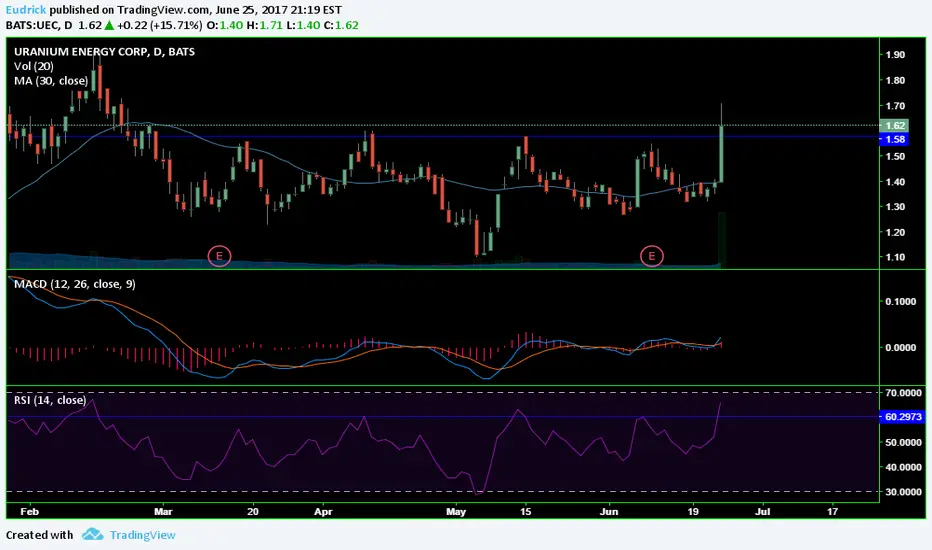Image resolution: width=932 pixels, height=550 pixels.
Task: Open the Eudrick author profile link
Action: (26, 10)
